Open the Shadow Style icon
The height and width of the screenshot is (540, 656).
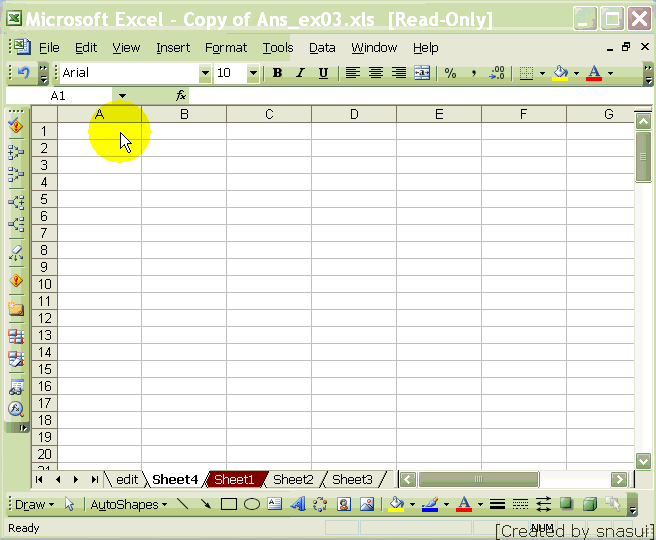(566, 503)
